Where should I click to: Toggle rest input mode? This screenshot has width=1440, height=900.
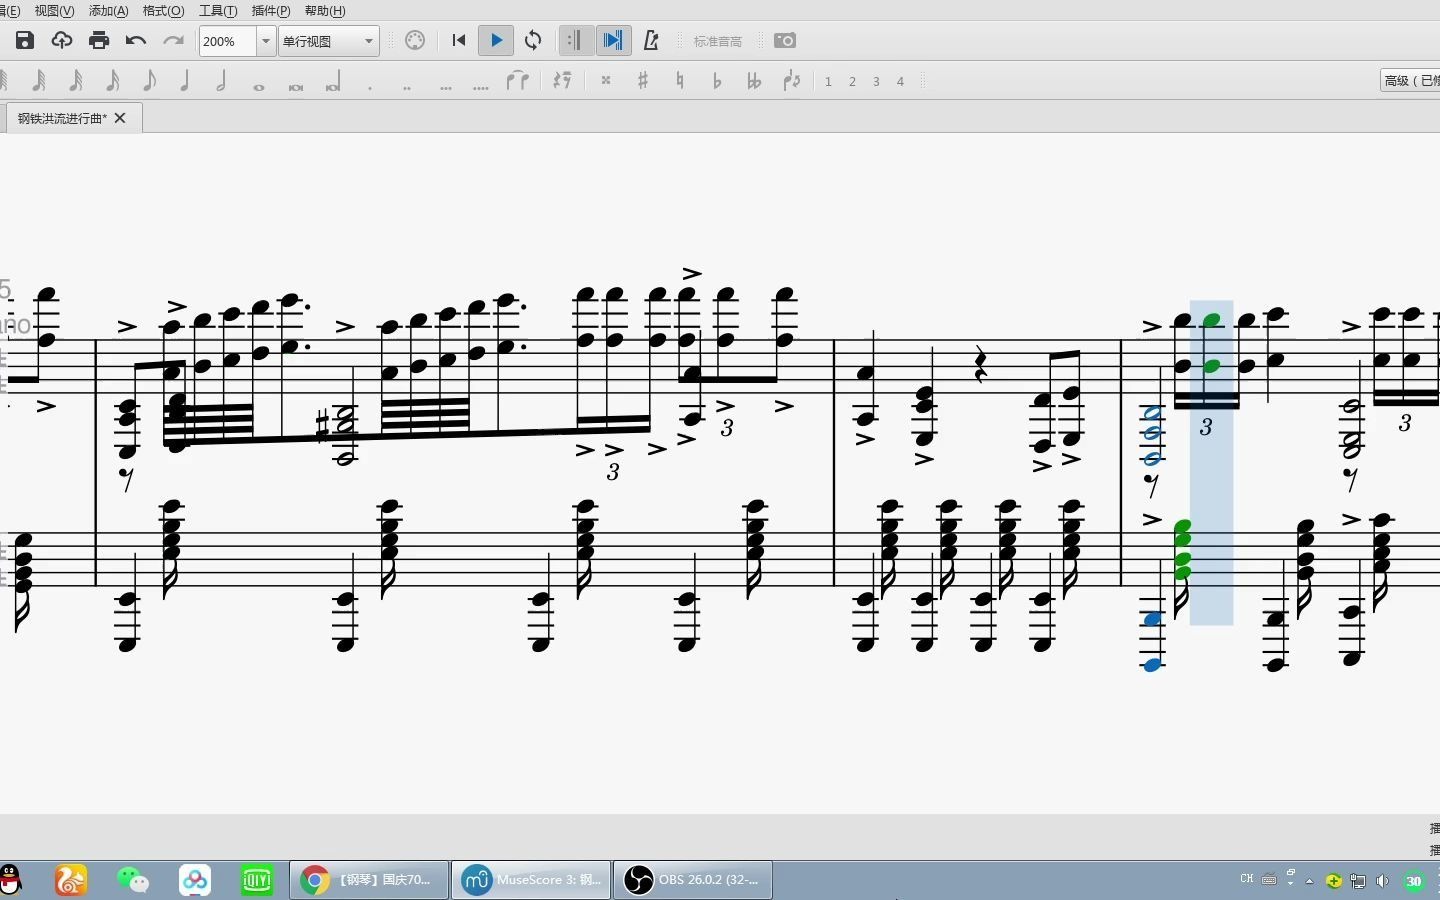563,81
